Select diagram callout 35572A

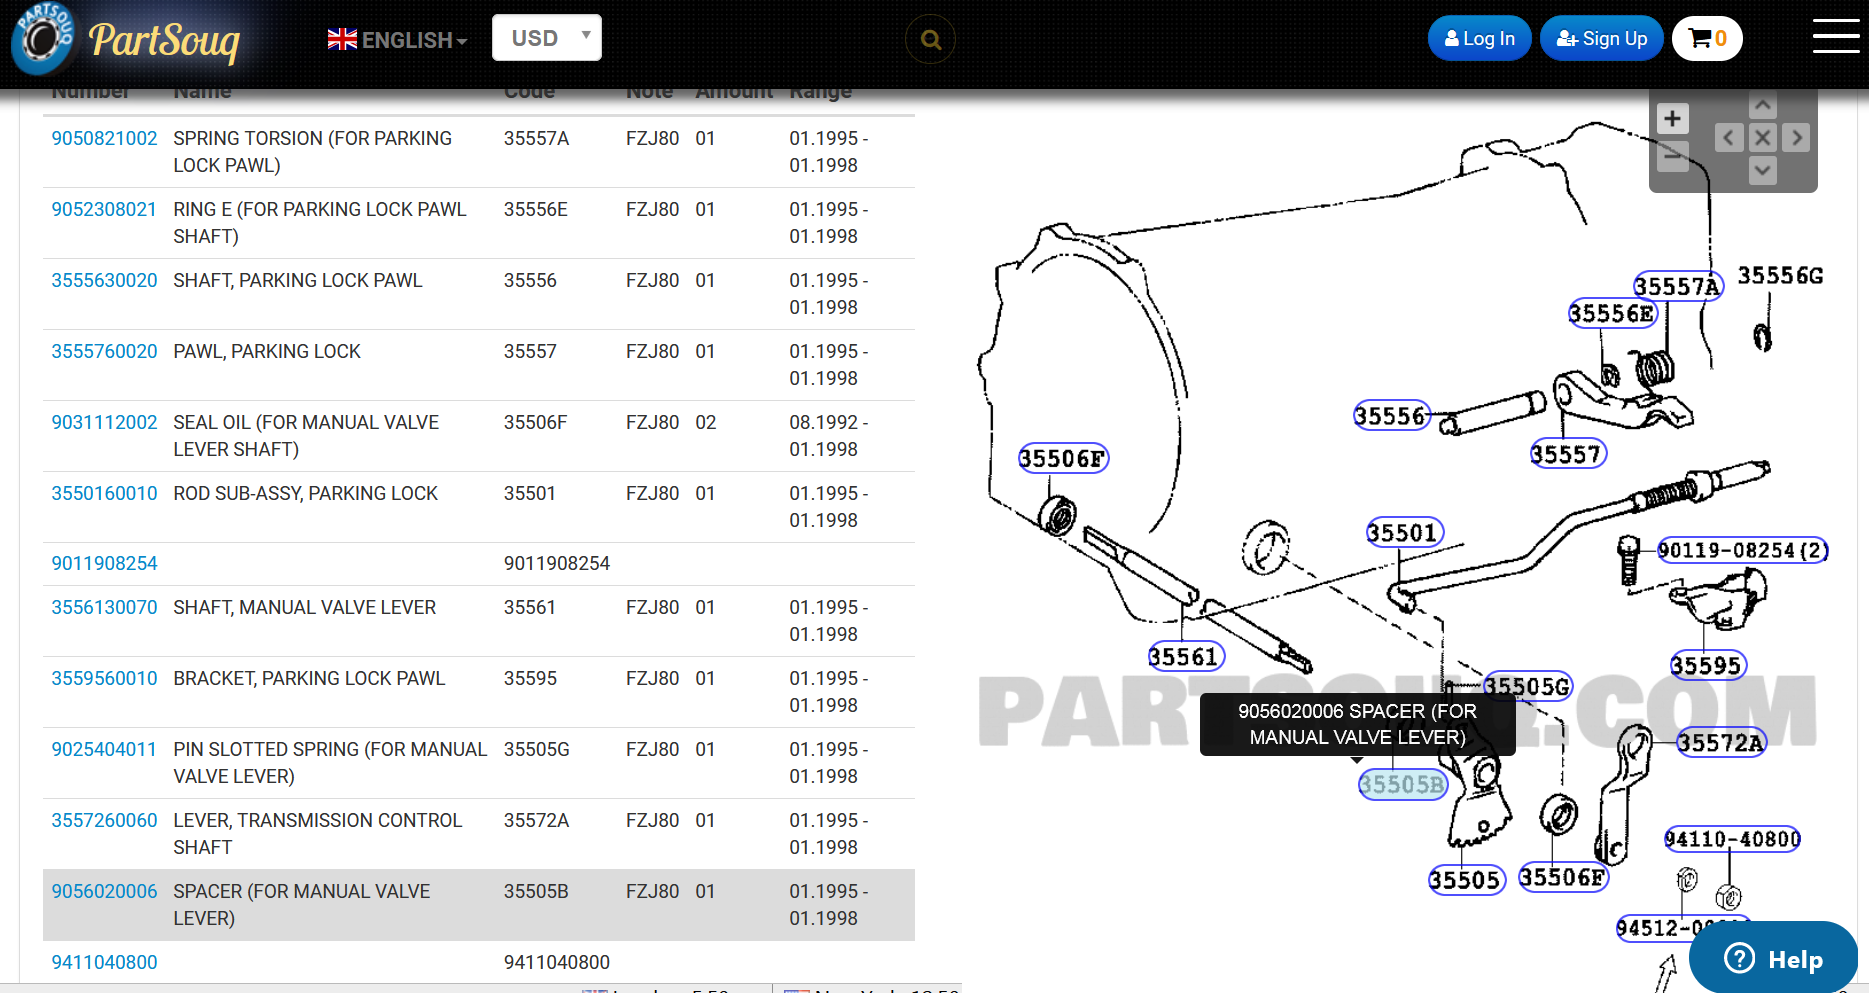[x=1721, y=742]
